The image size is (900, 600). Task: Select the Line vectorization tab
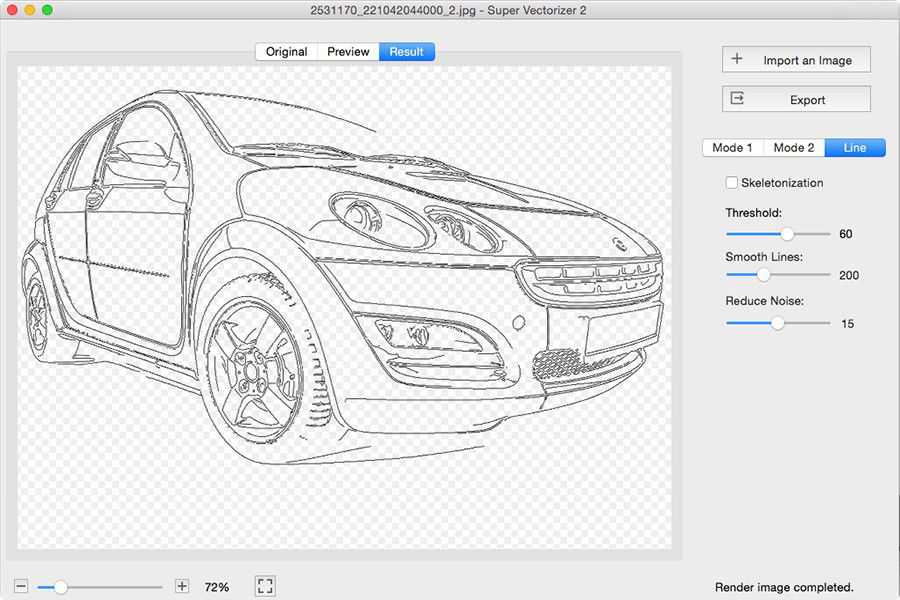pos(855,147)
